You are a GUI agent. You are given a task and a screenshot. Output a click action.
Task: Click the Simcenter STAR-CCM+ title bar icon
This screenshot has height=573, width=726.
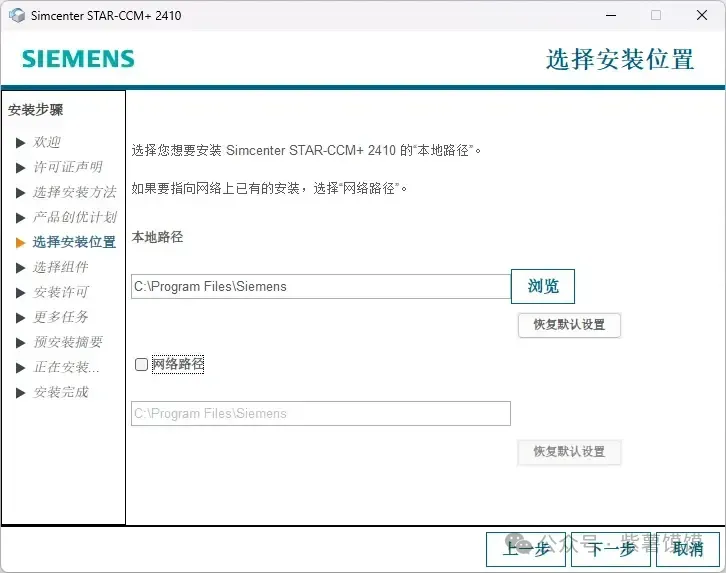[x=16, y=15]
